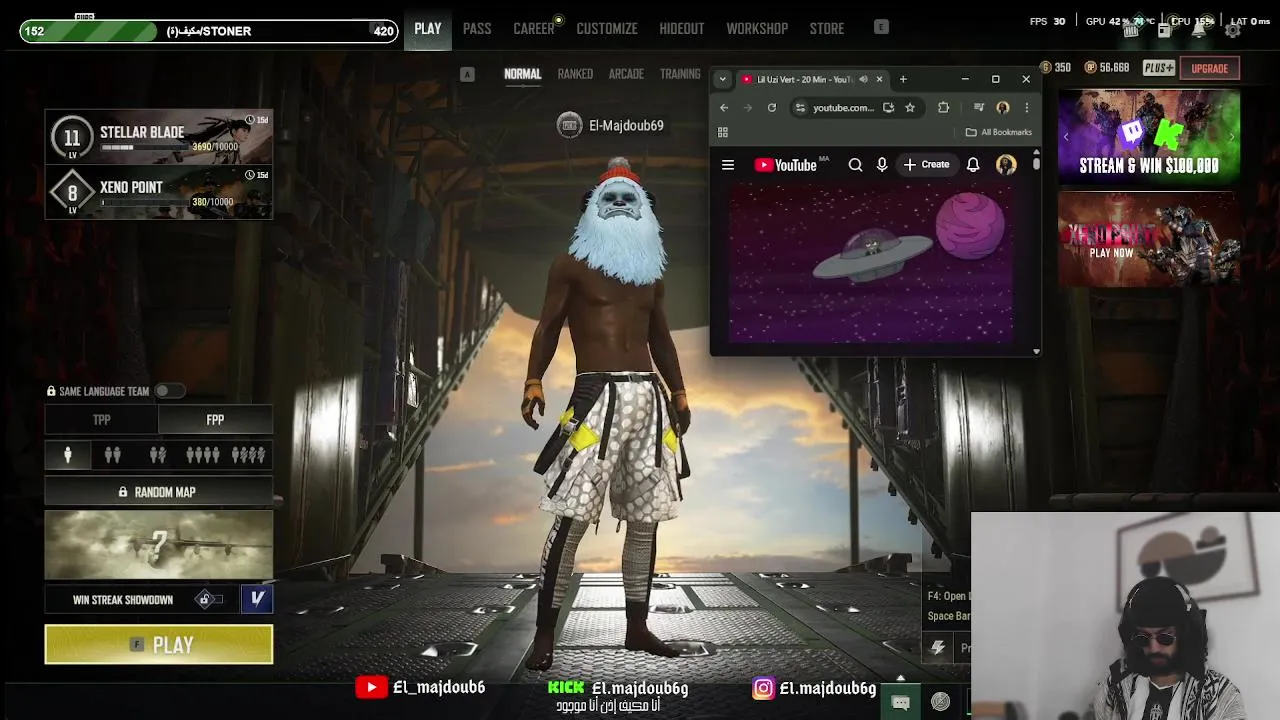The width and height of the screenshot is (1280, 720).
Task: Open the WORKSHOP menu tab
Action: [x=757, y=29]
